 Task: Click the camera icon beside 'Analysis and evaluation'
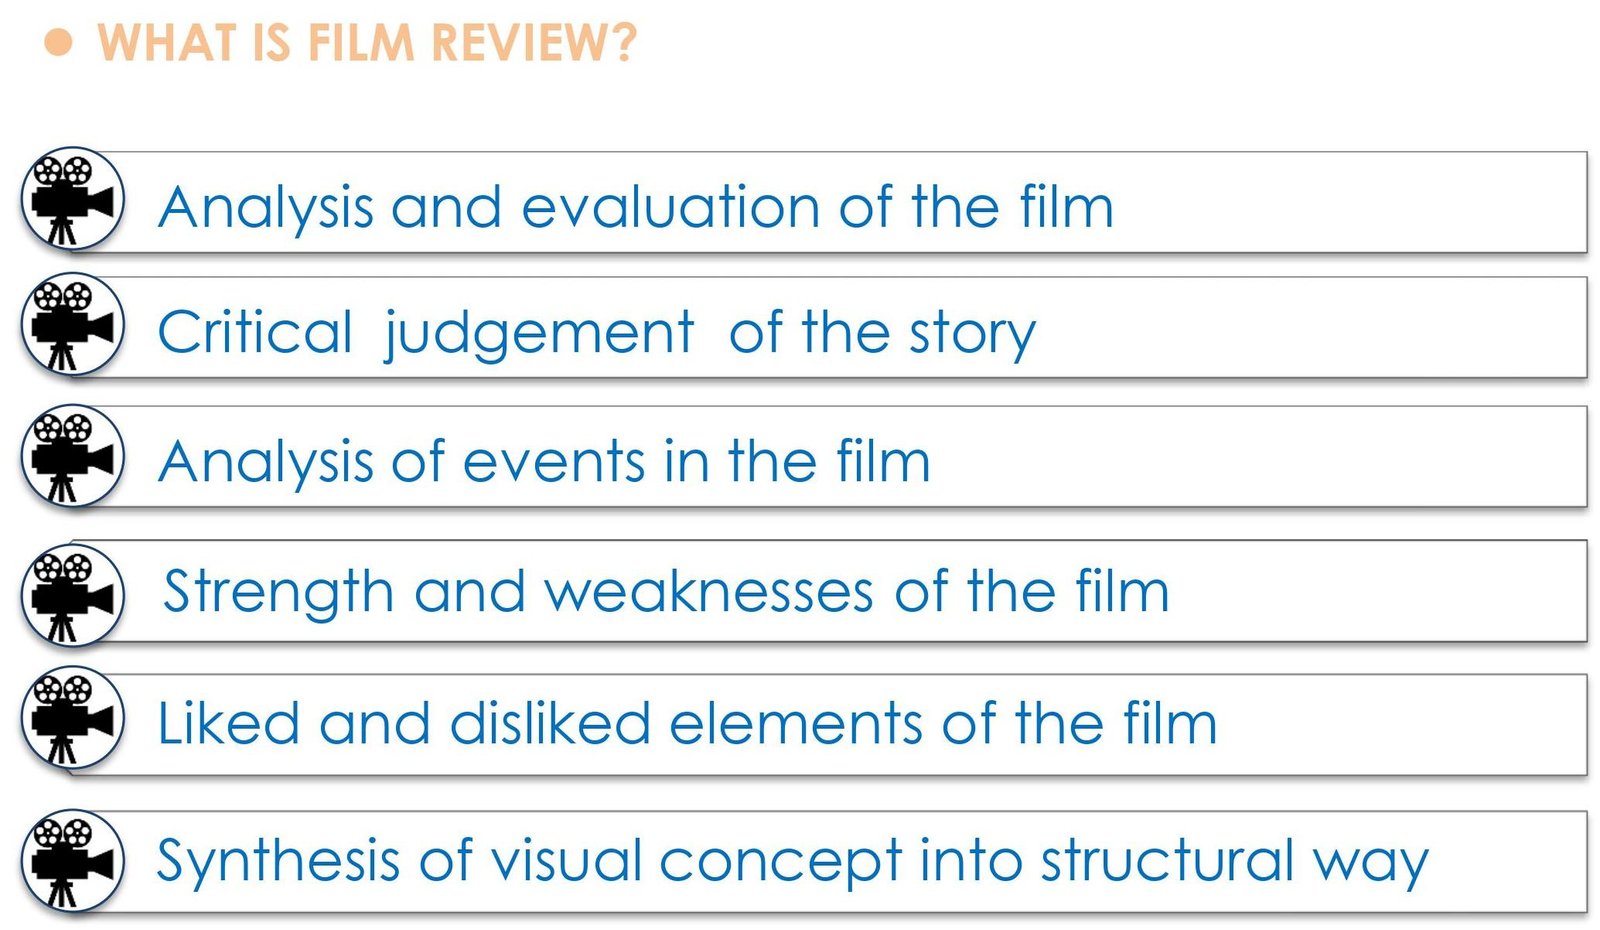pyautogui.click(x=72, y=199)
